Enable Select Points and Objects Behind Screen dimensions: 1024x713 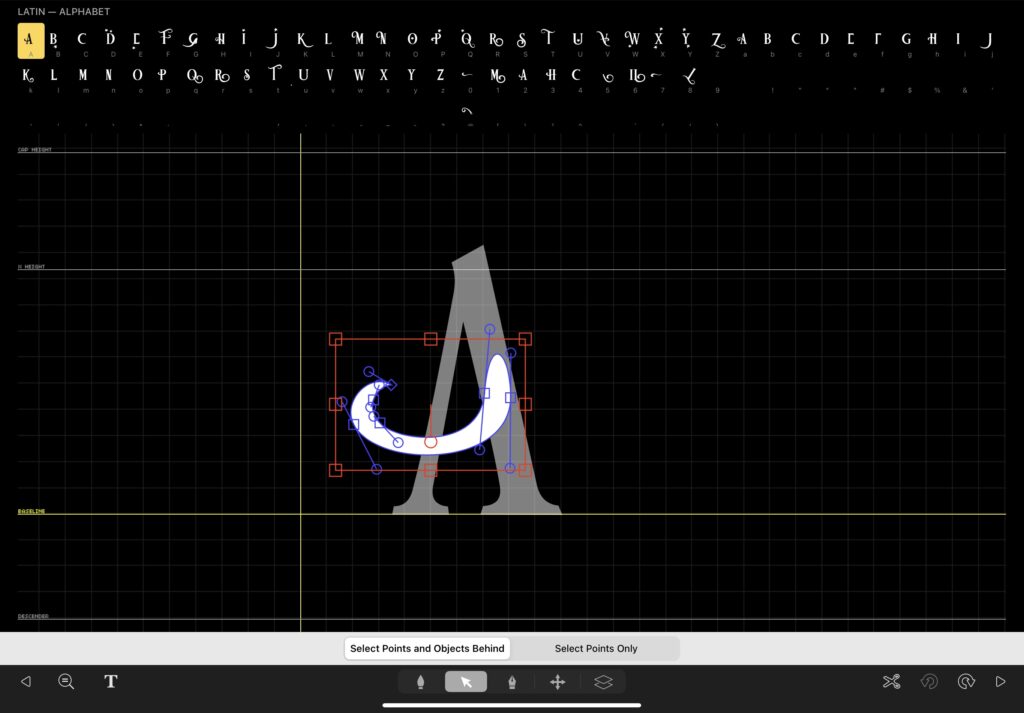coord(427,649)
